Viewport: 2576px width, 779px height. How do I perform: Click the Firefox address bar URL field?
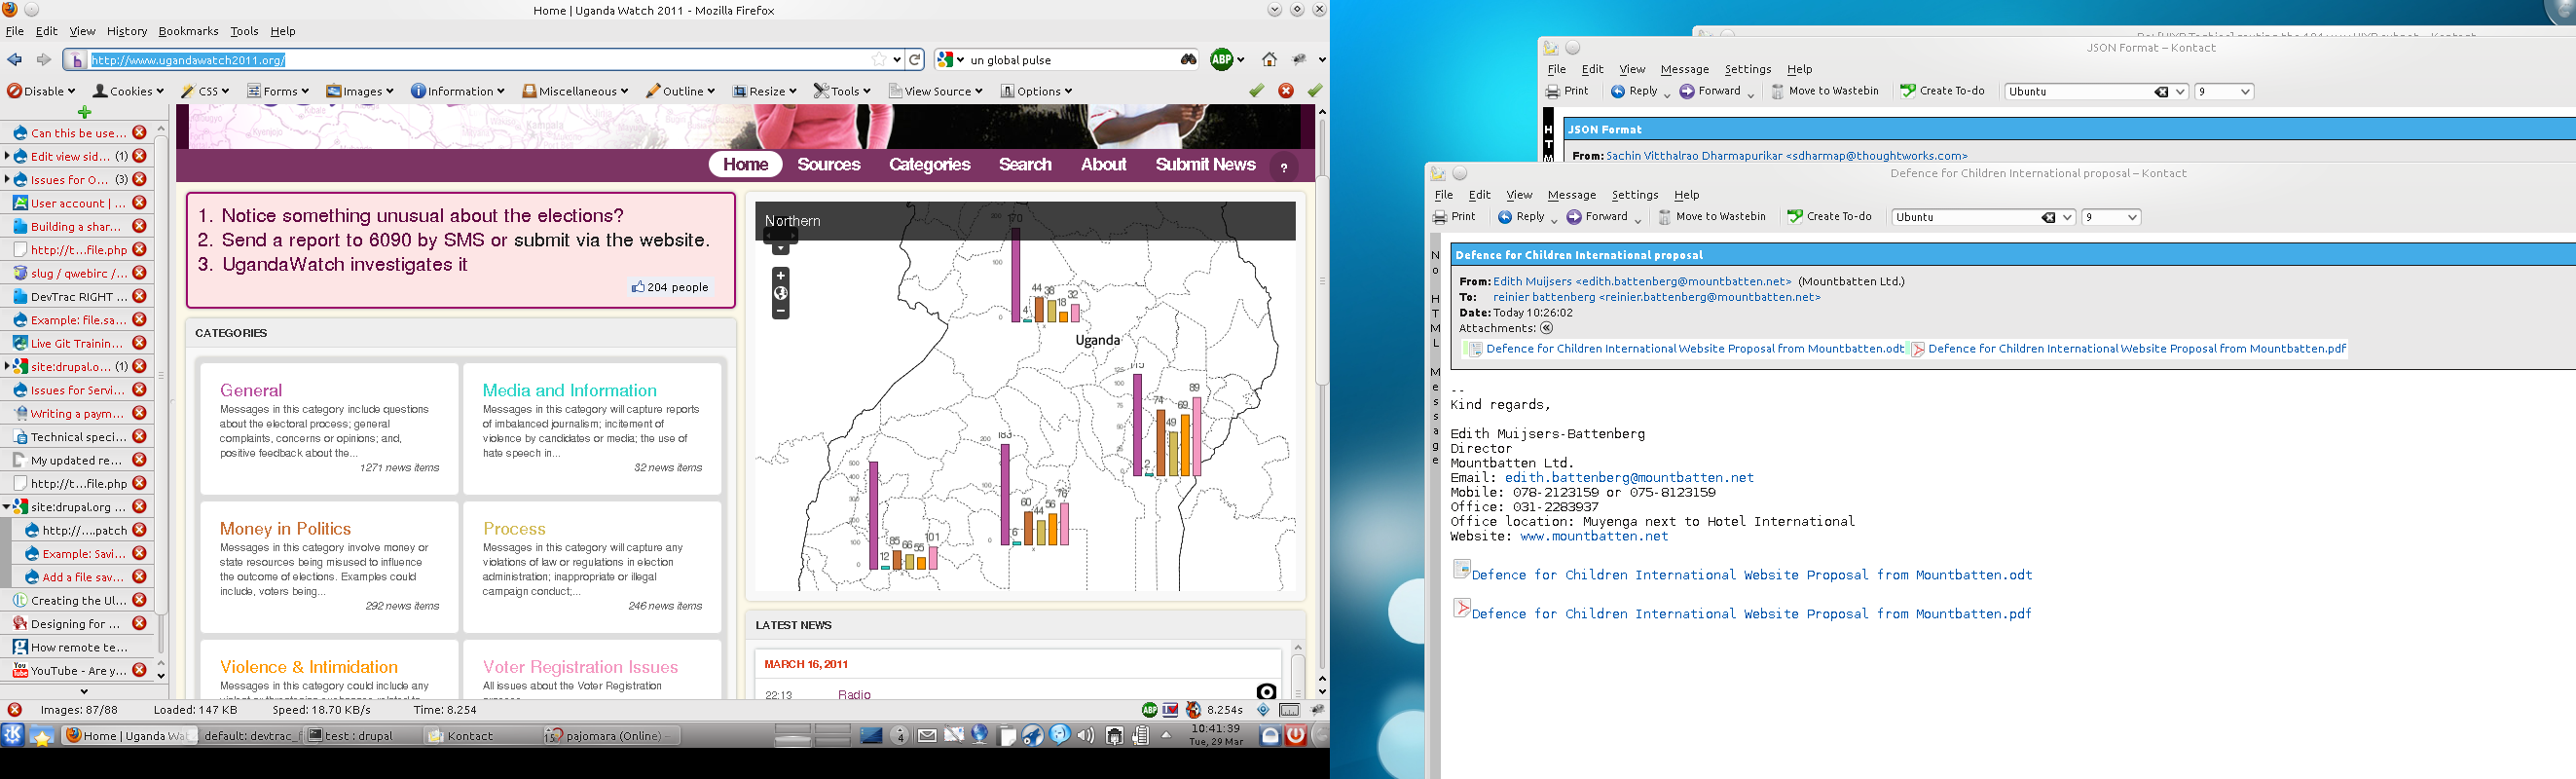pyautogui.click(x=480, y=60)
